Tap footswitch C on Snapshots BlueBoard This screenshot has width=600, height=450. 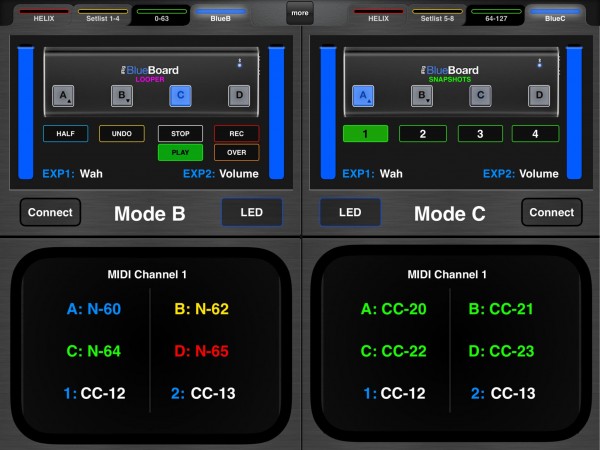tap(481, 96)
